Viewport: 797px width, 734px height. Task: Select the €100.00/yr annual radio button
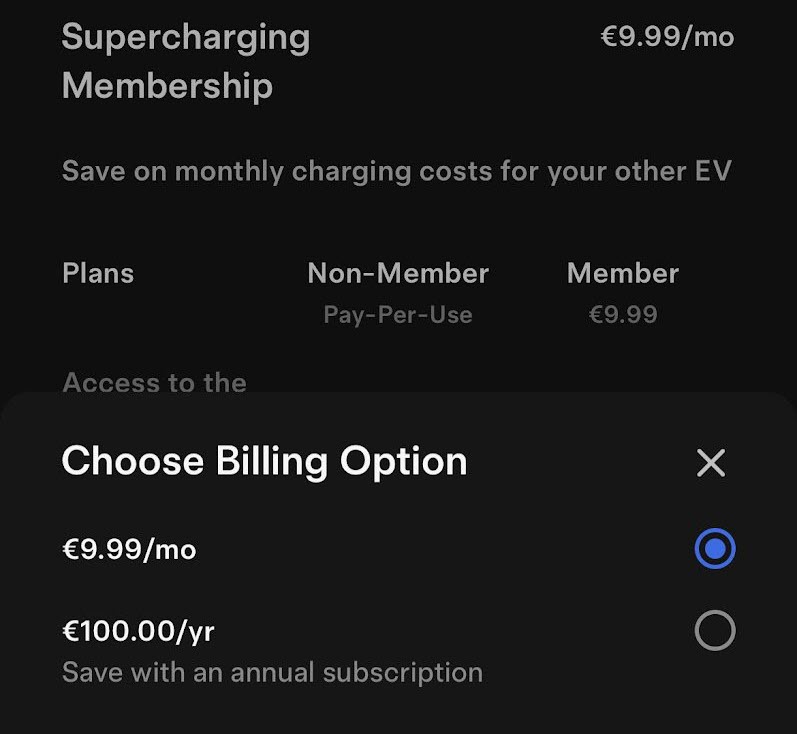click(x=715, y=631)
